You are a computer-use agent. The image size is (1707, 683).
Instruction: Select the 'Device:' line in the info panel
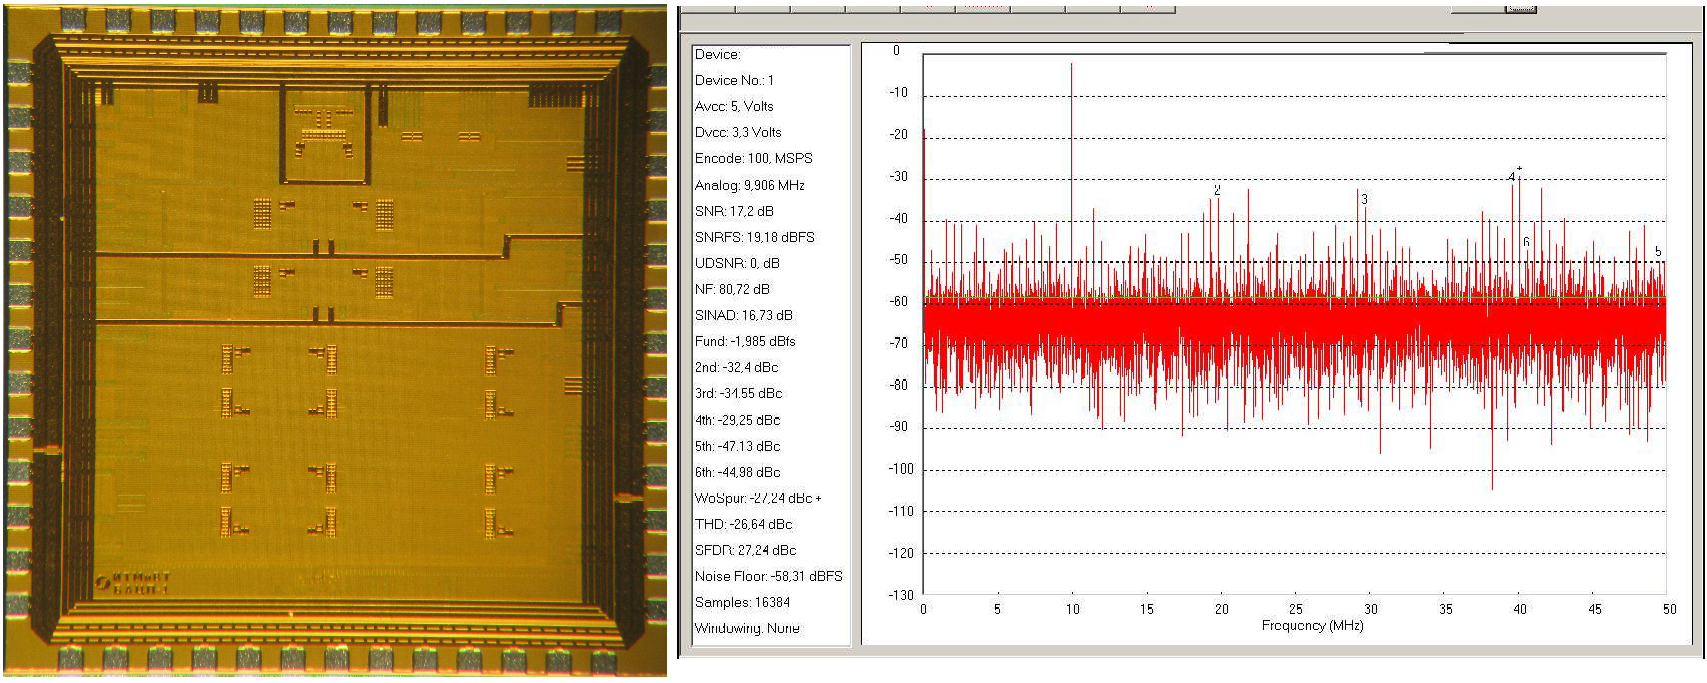pyautogui.click(x=718, y=54)
